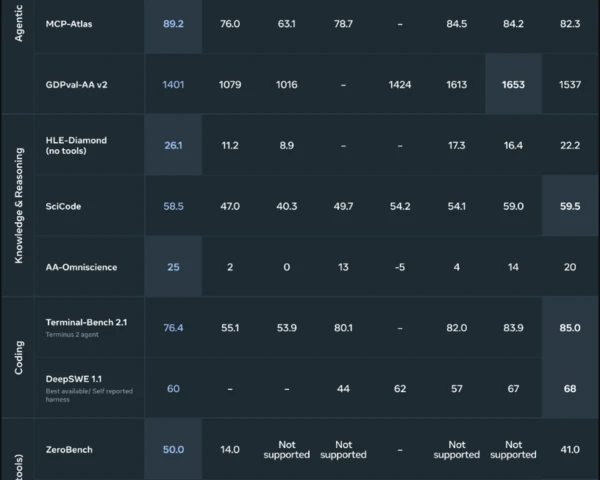Select the Terminal-Bench 2.1 label
Image resolution: width=600 pixels, height=480 pixels.
coord(86,322)
